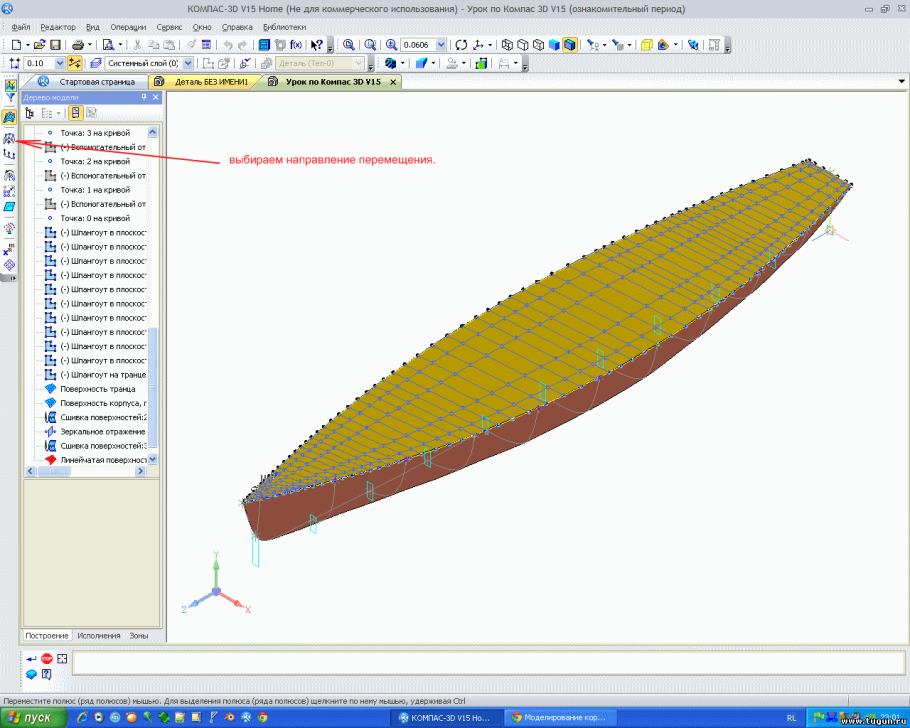Click the red STOP command icon
The width and height of the screenshot is (910, 728).
[47, 659]
